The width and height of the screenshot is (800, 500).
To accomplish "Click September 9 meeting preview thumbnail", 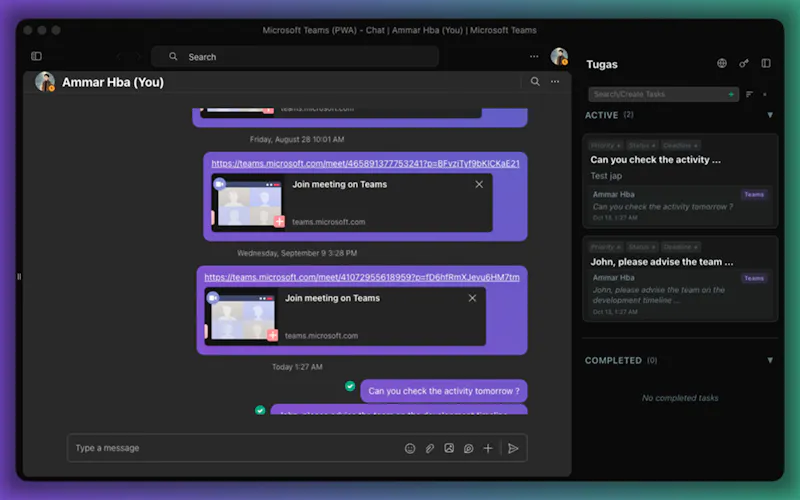I will 242,316.
